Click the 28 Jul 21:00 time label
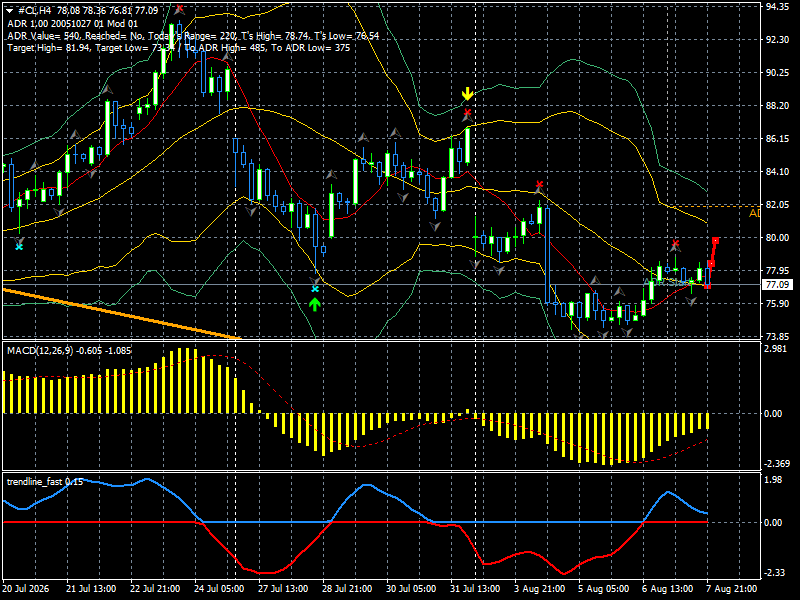The width and height of the screenshot is (800, 600). click(347, 589)
